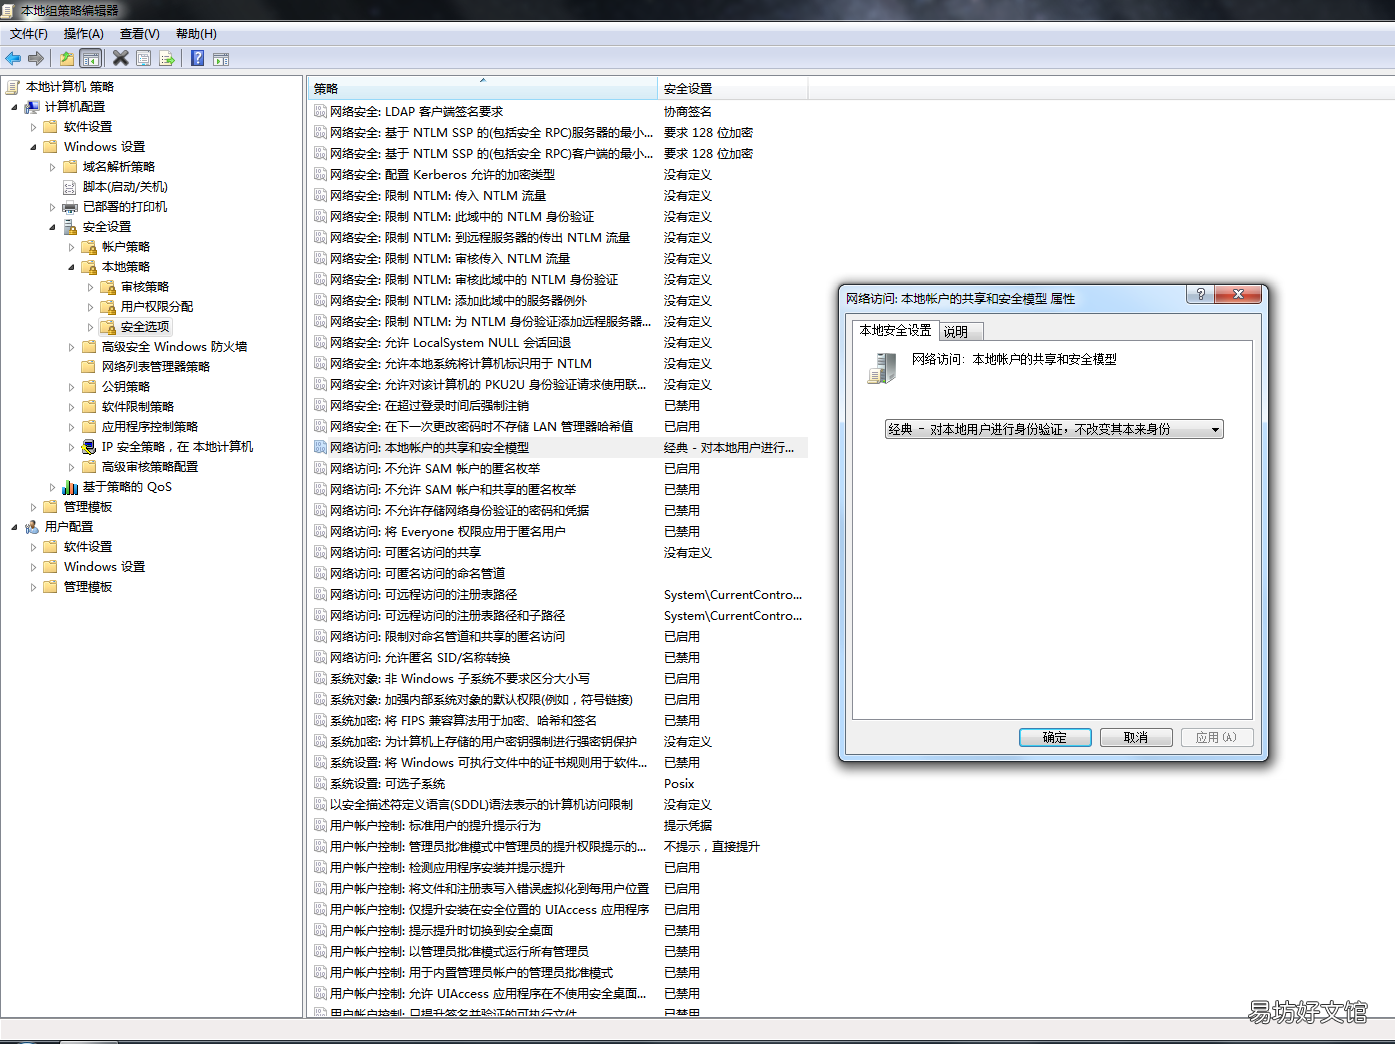
Task: Click the 本地计算机 策略 scroll icon
Action: tap(13, 87)
